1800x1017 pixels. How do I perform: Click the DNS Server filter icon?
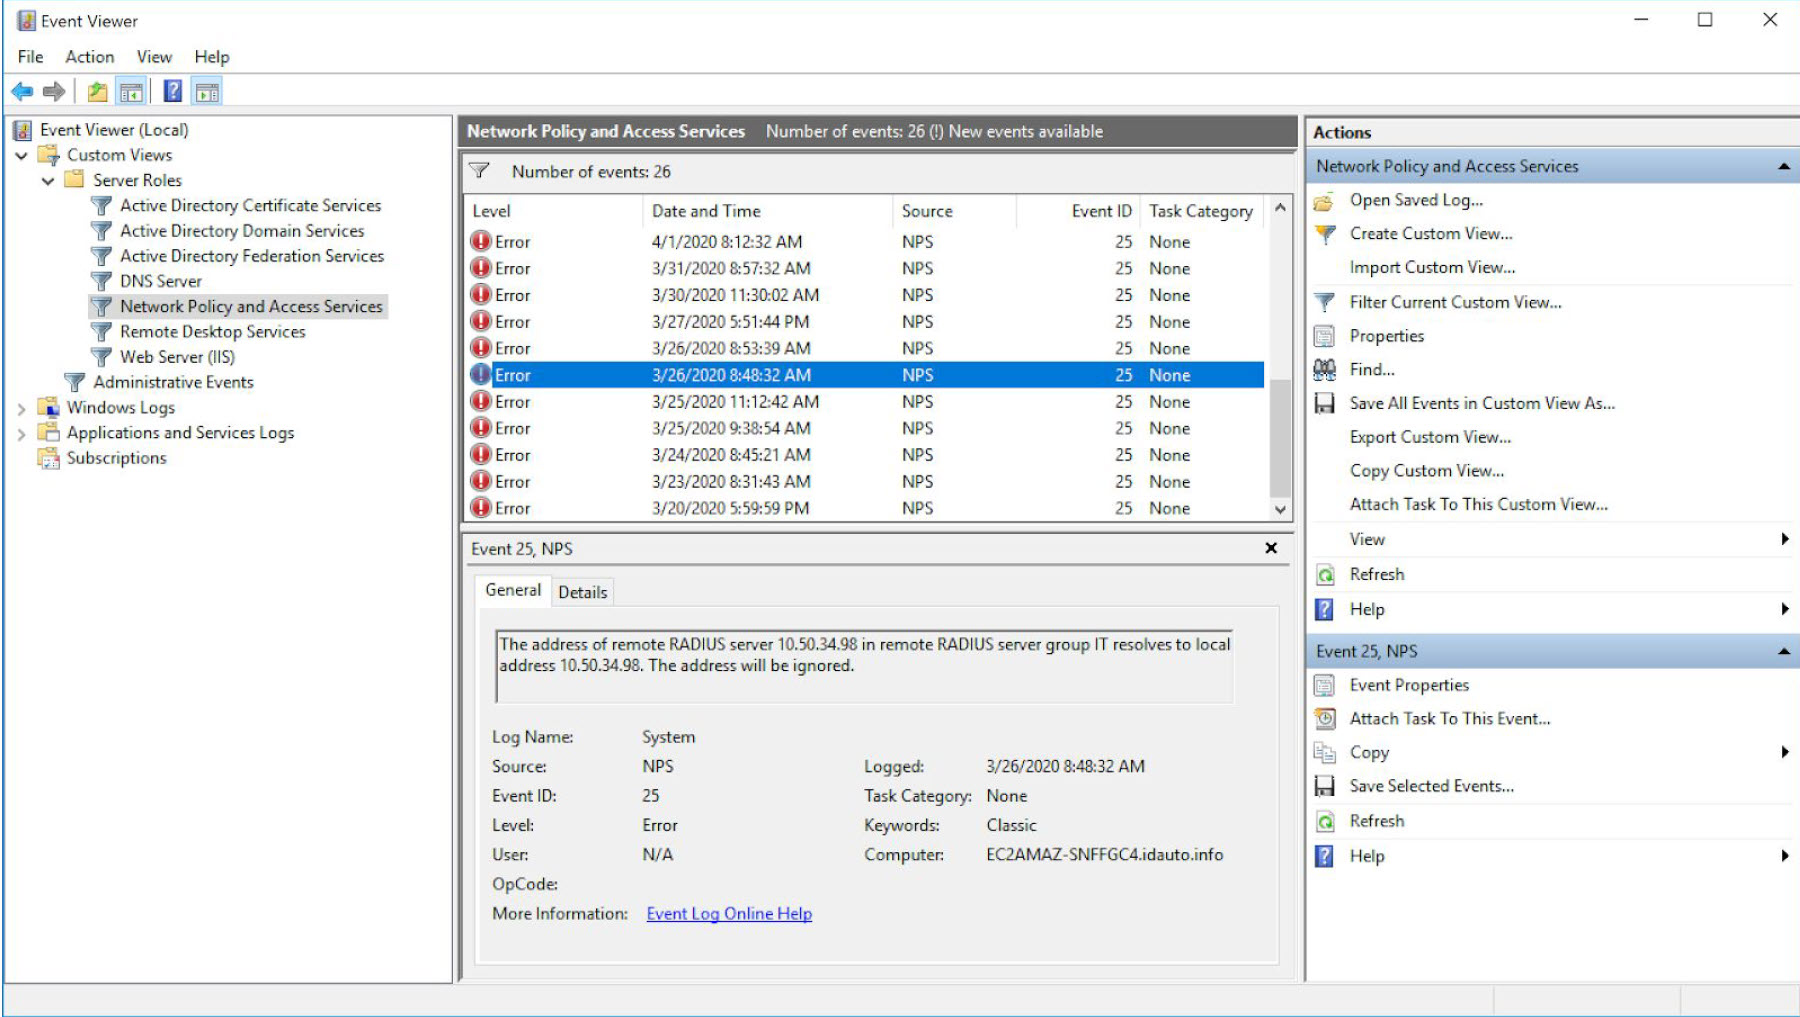[x=101, y=281]
